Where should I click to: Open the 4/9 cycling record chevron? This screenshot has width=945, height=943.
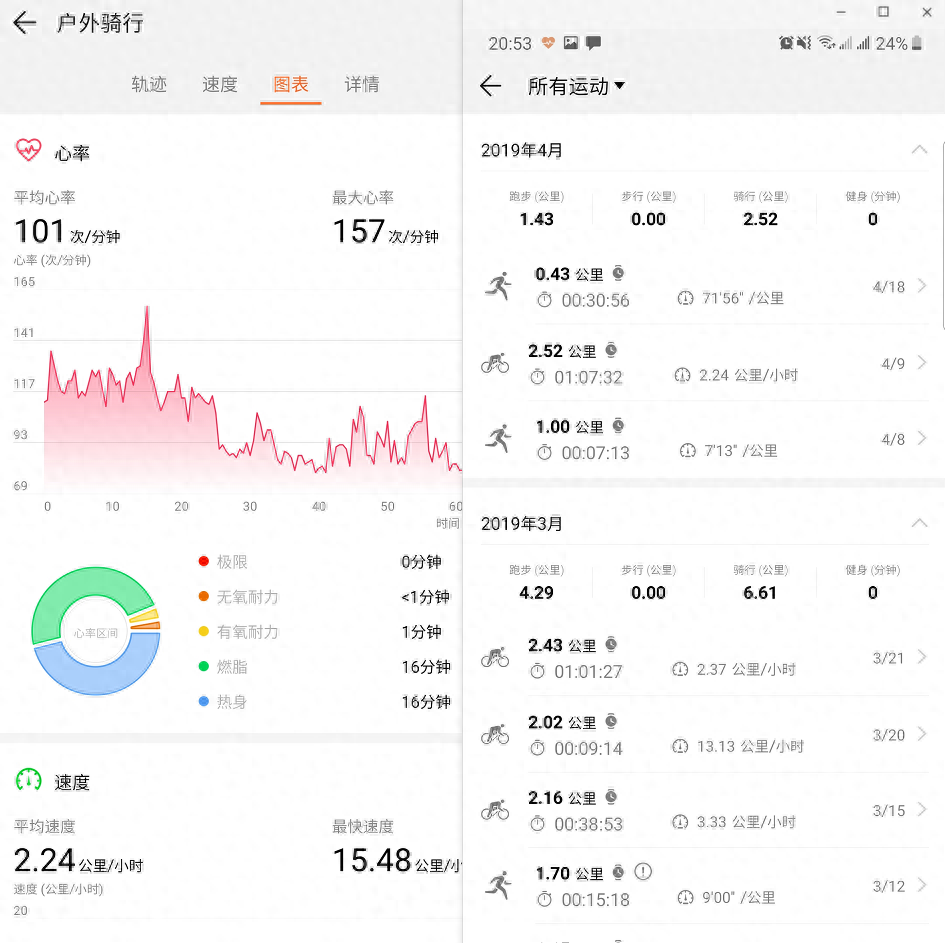click(x=921, y=363)
